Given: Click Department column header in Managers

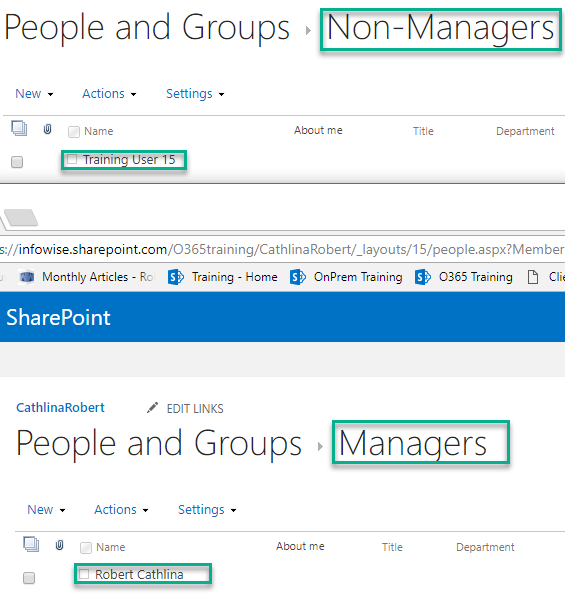Looking at the screenshot, I should (485, 547).
